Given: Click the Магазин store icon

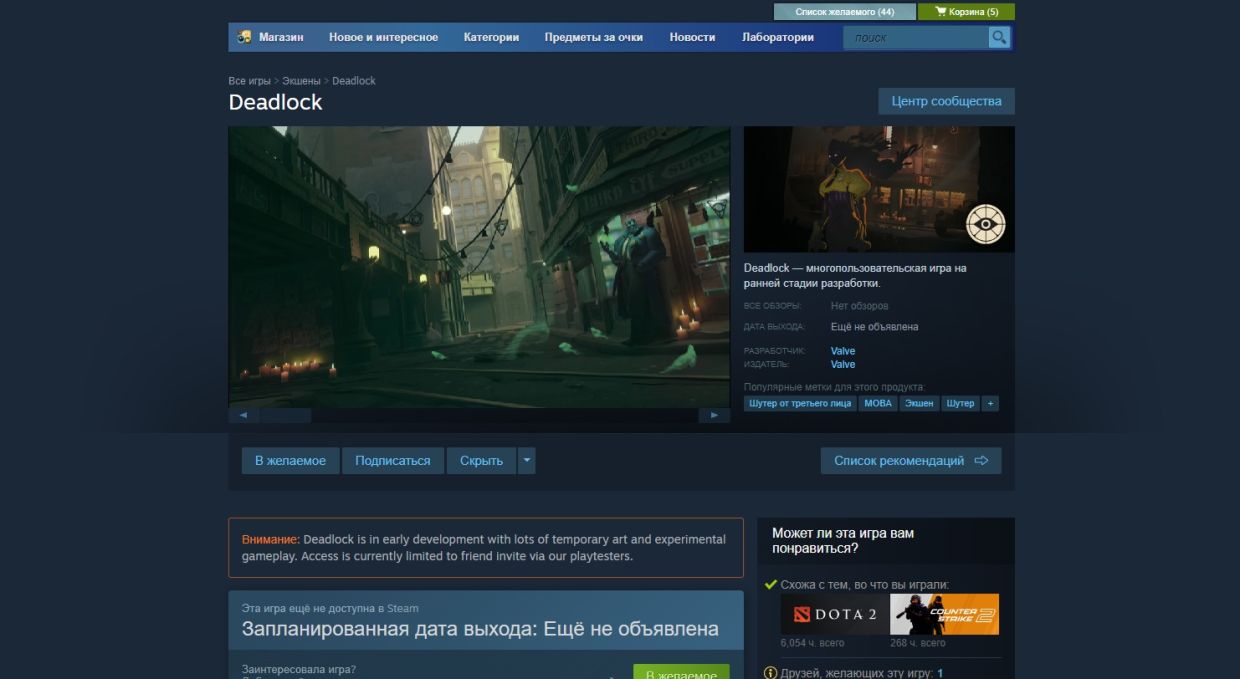Looking at the screenshot, I should tap(245, 37).
